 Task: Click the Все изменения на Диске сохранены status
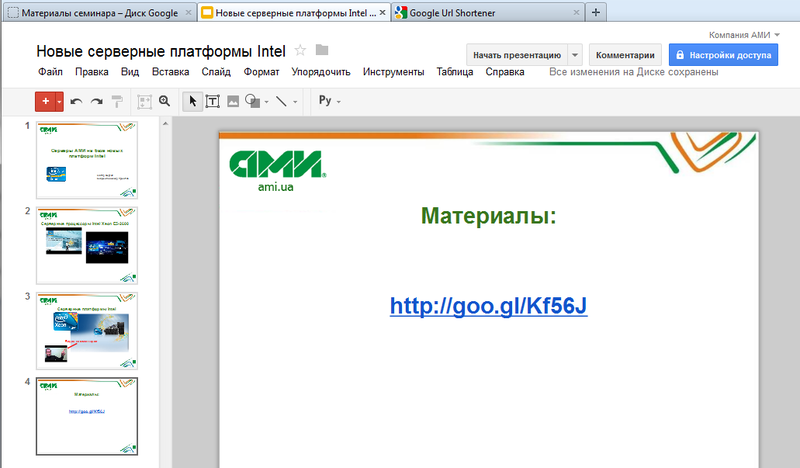pos(633,72)
